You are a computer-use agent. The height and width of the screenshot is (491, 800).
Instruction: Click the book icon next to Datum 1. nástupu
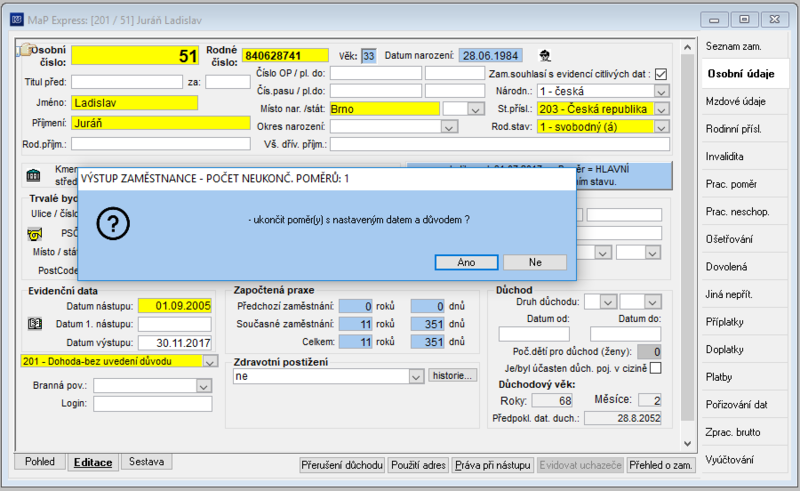tap(35, 324)
